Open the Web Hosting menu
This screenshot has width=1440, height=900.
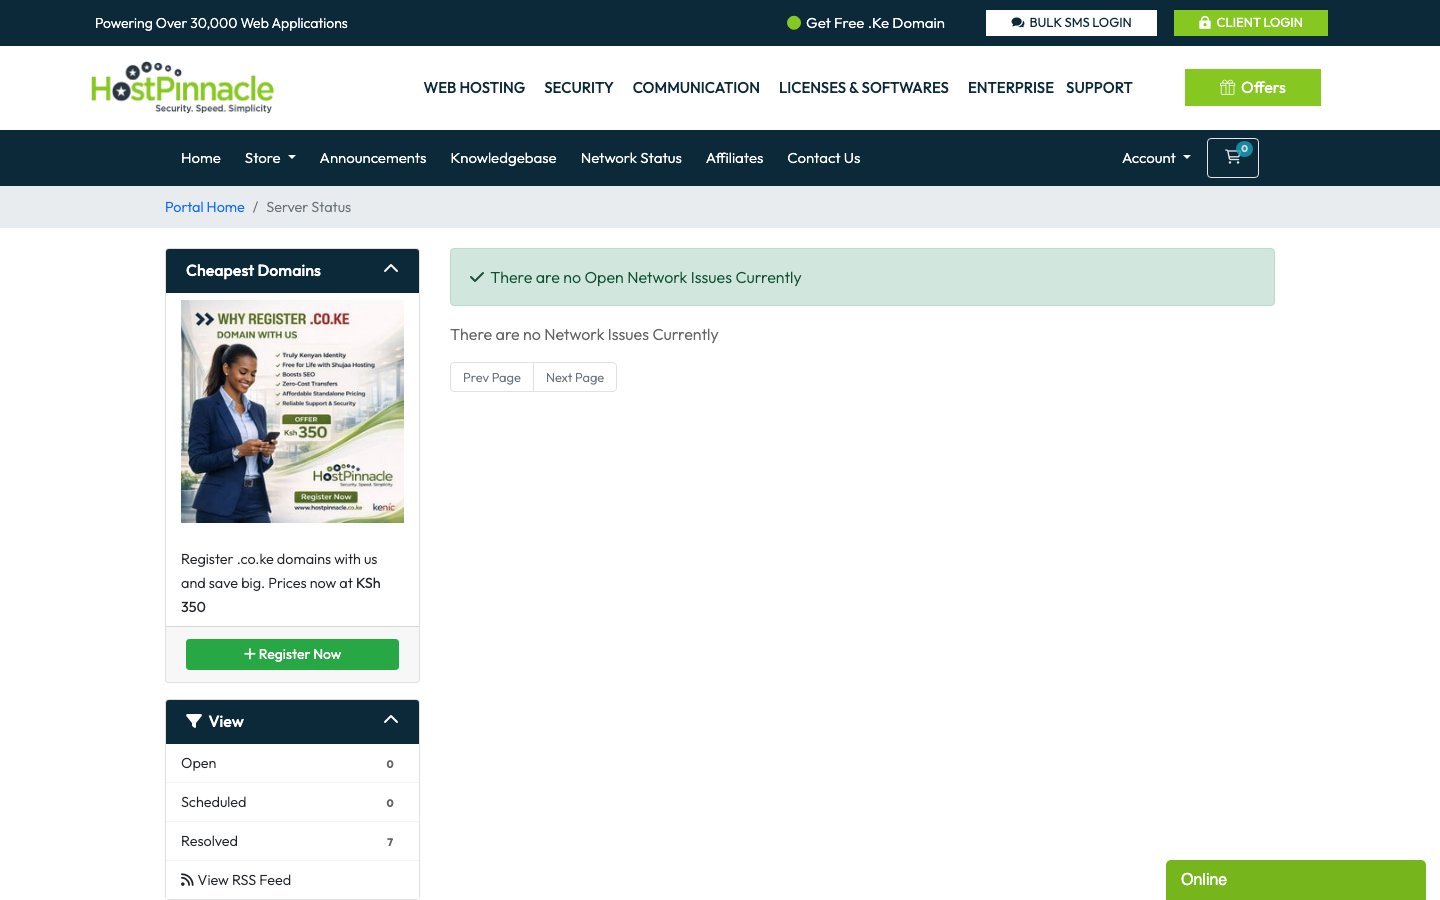pos(474,88)
